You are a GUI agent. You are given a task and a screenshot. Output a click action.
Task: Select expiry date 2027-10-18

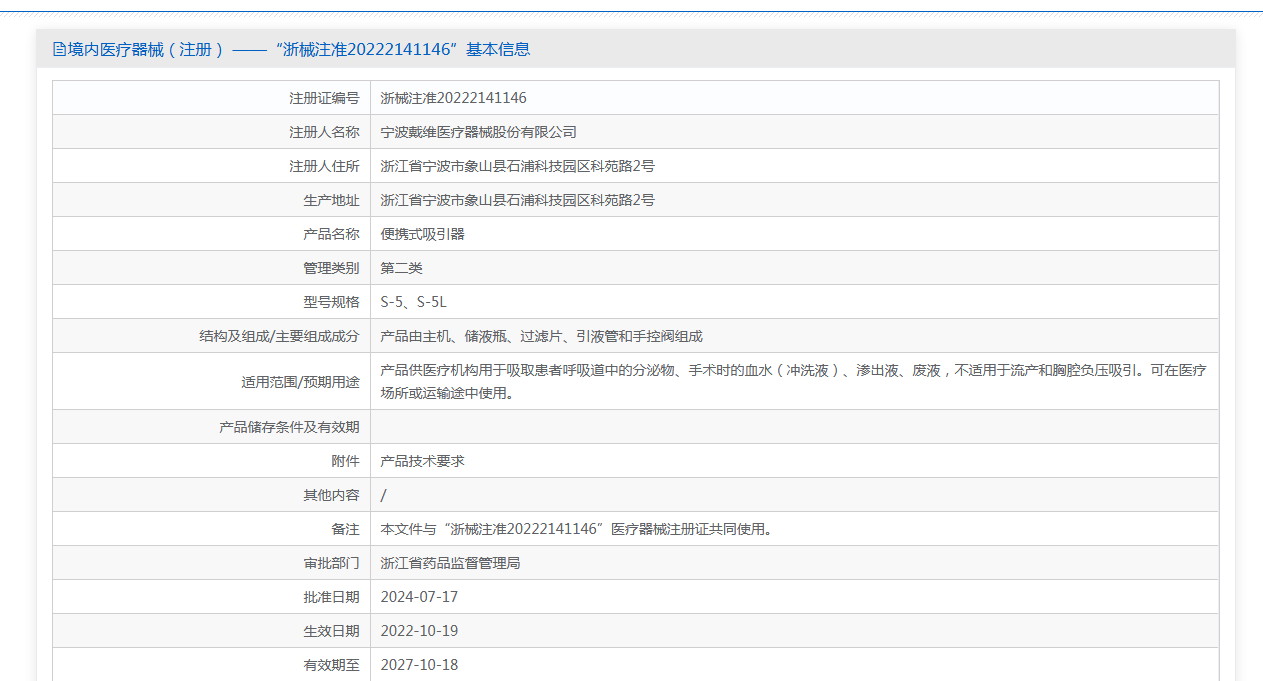click(x=420, y=665)
